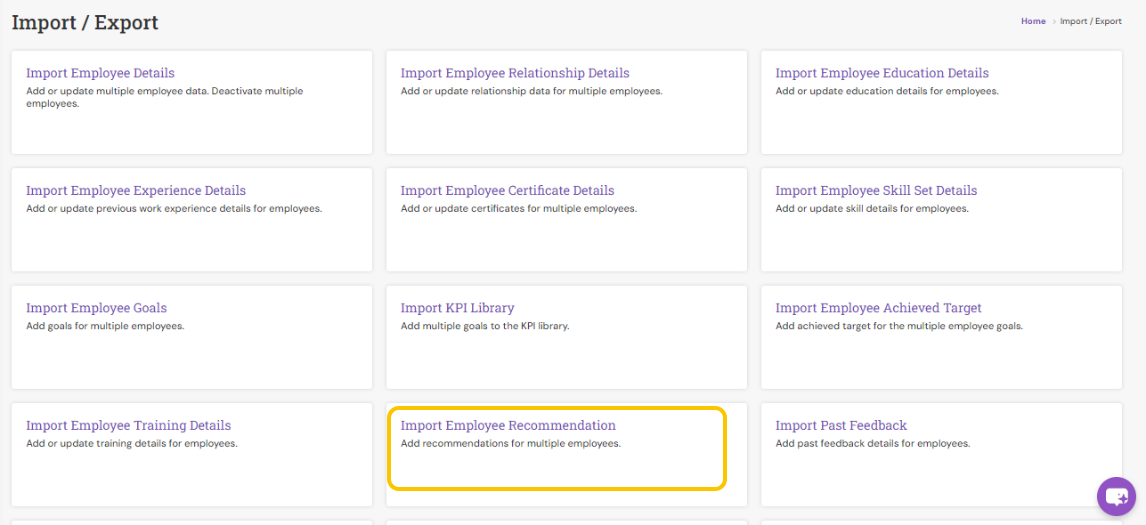
Task: Click 'Add or update relationship data' description
Action: coord(531,91)
